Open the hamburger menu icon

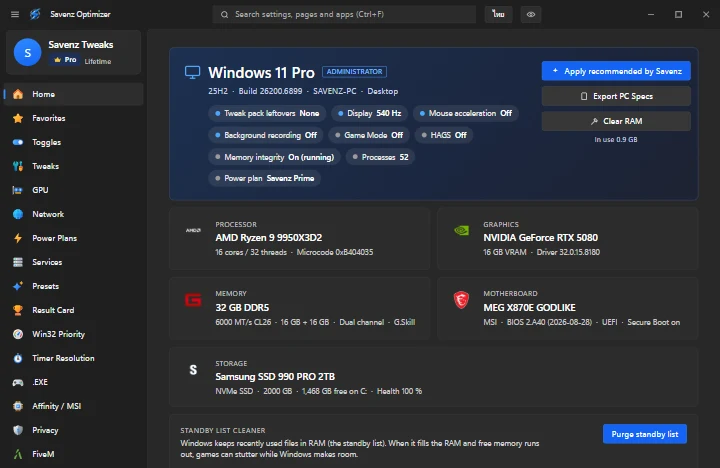click(x=15, y=14)
